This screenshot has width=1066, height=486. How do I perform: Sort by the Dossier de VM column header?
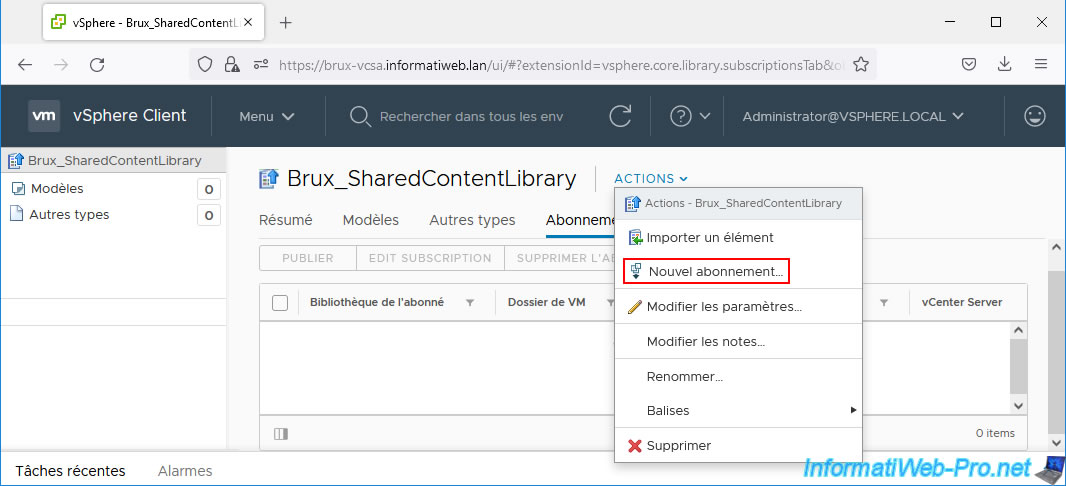(x=547, y=302)
